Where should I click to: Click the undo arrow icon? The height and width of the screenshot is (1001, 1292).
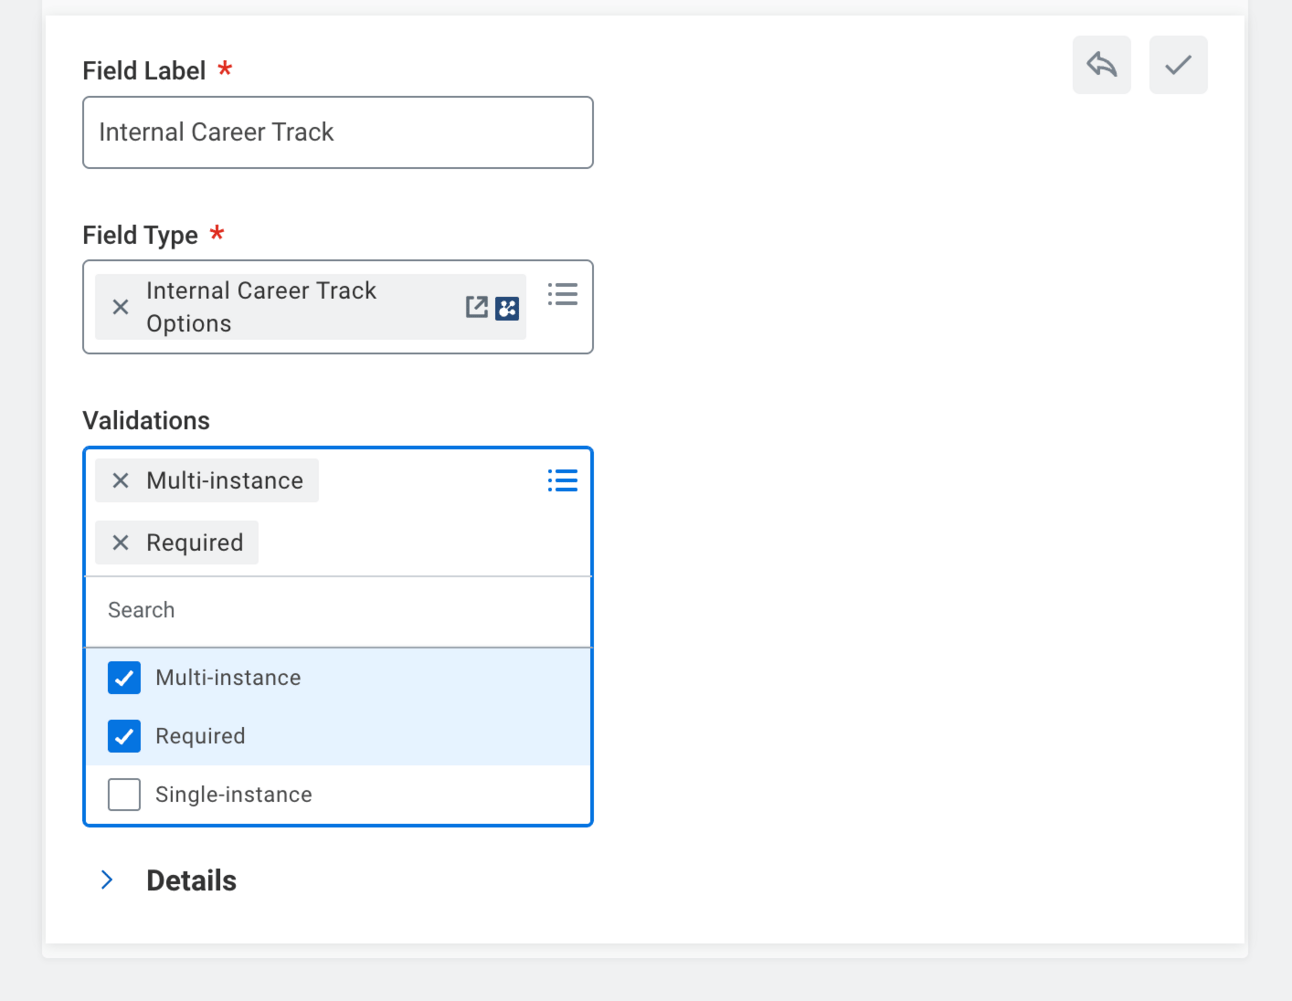(x=1101, y=65)
